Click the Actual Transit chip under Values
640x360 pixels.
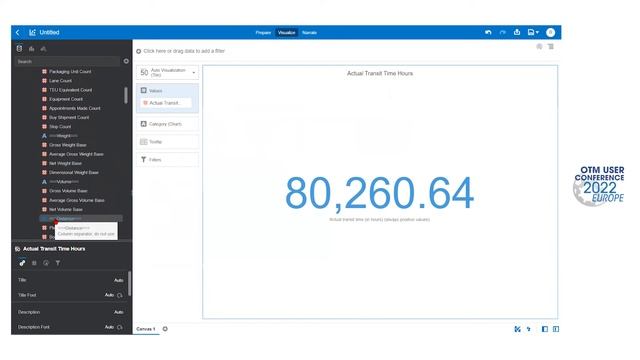pyautogui.click(x=165, y=103)
